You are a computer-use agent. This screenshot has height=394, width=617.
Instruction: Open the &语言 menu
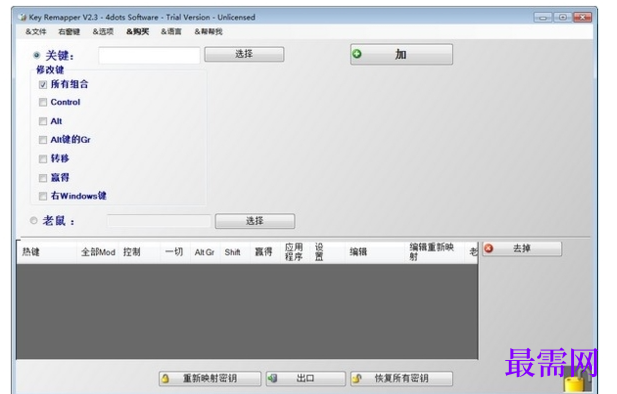[x=171, y=31]
